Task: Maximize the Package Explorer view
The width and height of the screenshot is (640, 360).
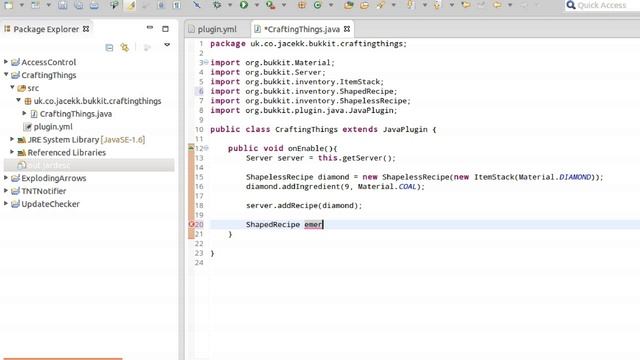Action: point(165,29)
